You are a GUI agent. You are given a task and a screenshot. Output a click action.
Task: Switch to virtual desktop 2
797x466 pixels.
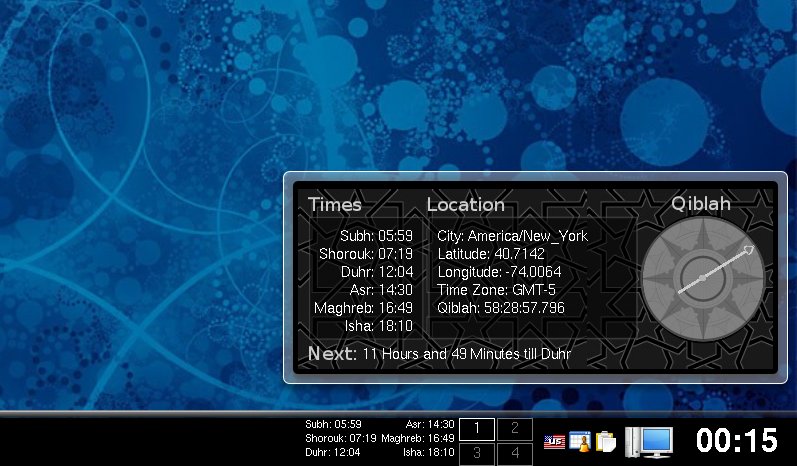point(515,429)
